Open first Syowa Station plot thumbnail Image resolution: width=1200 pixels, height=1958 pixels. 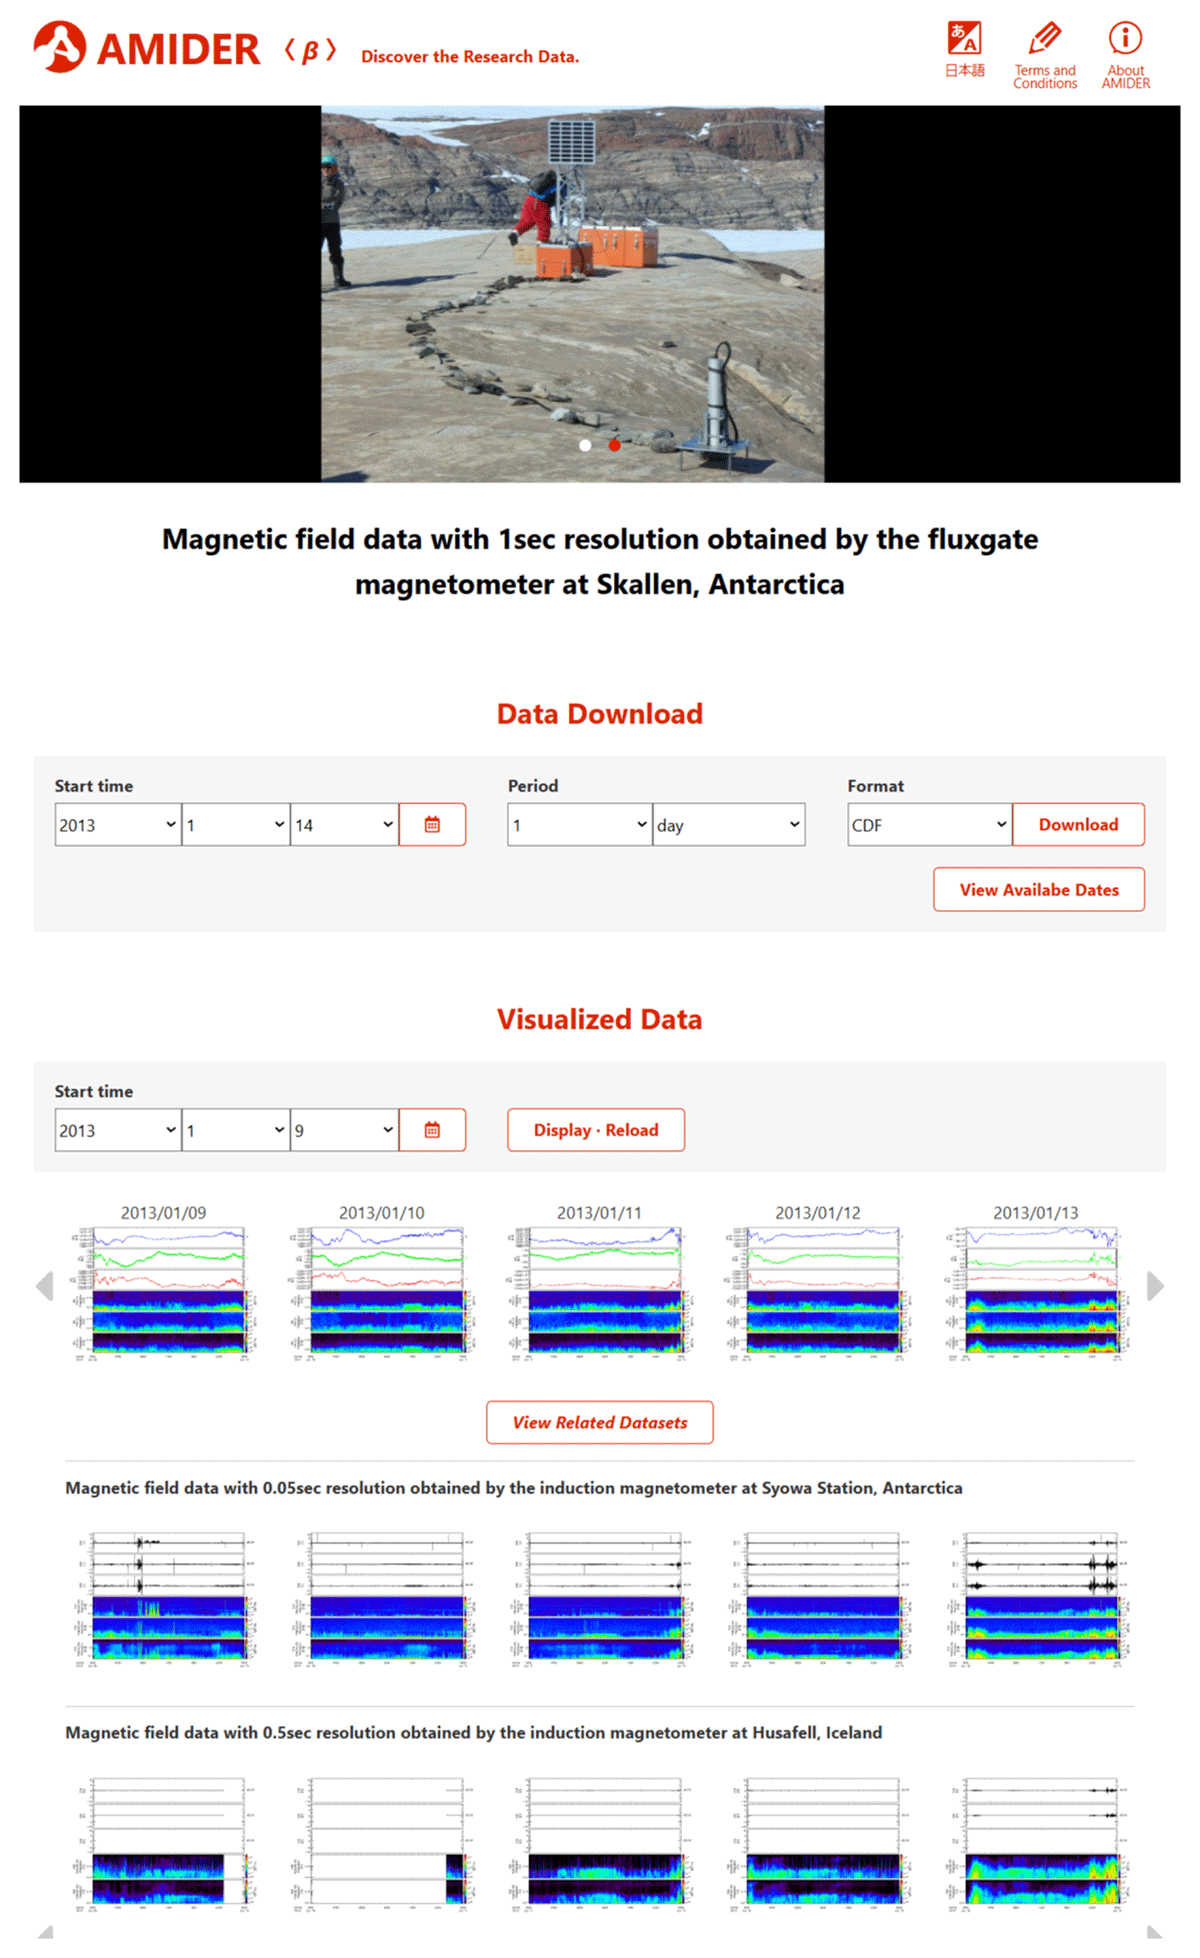(x=164, y=1598)
